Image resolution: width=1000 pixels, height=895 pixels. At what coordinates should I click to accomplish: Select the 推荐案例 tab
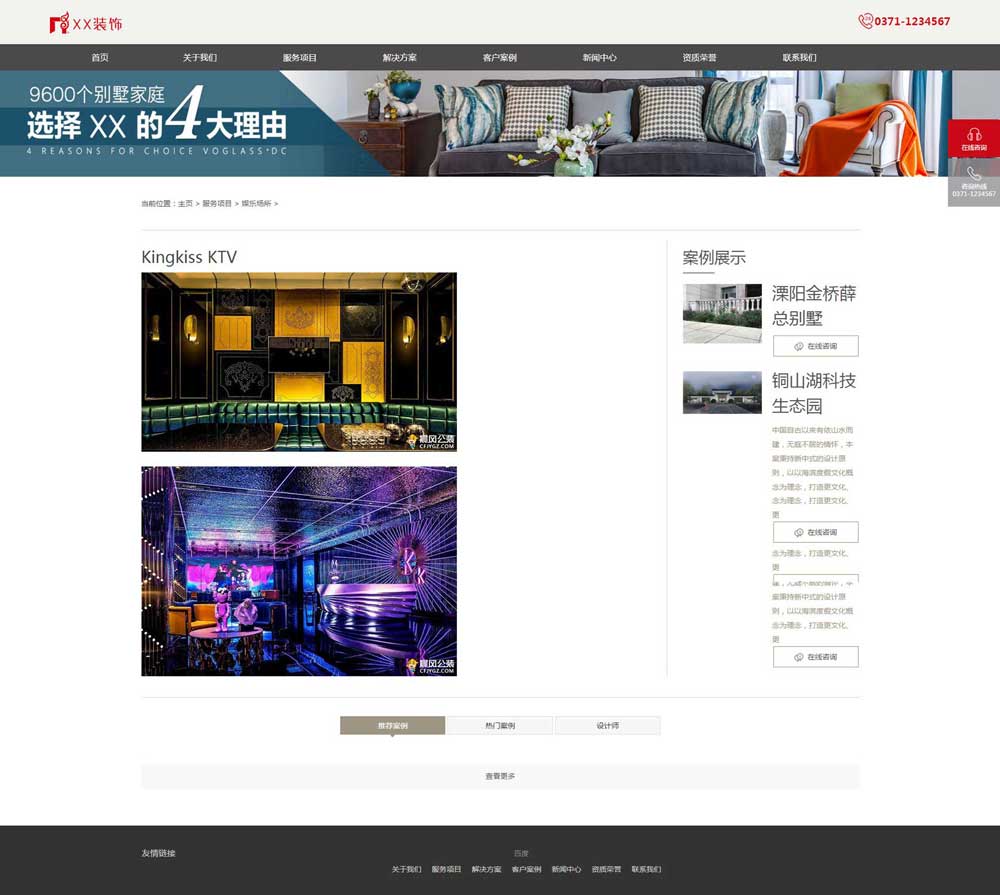[392, 725]
